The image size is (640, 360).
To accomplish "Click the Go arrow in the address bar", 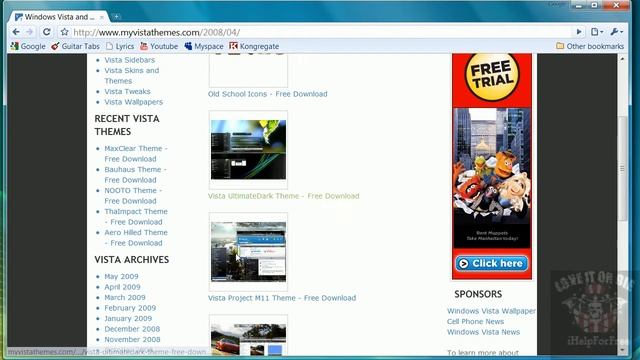I will [579, 32].
